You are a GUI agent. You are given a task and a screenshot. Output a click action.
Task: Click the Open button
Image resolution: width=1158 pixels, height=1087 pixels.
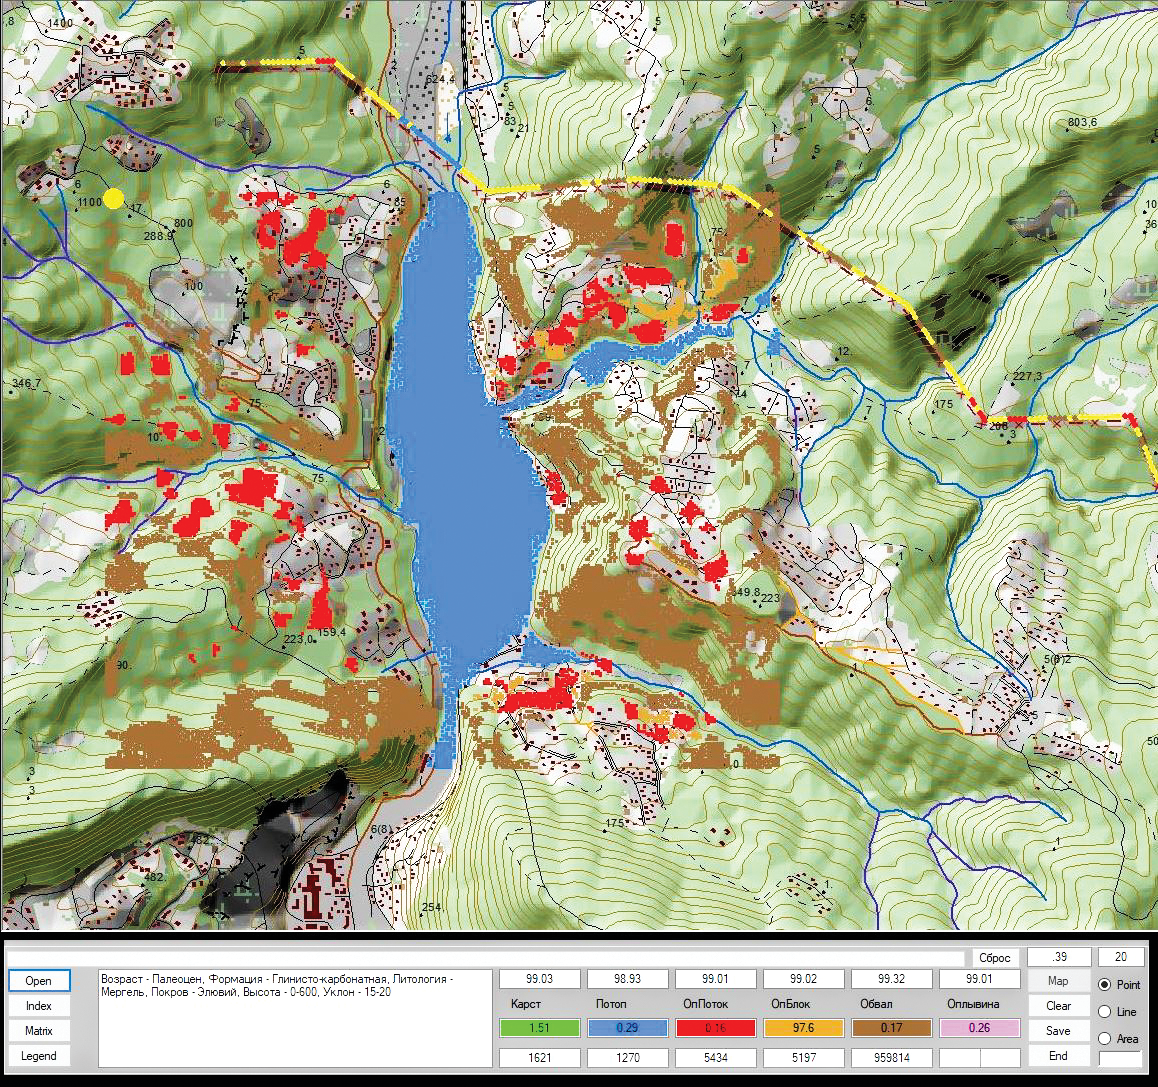coord(39,981)
